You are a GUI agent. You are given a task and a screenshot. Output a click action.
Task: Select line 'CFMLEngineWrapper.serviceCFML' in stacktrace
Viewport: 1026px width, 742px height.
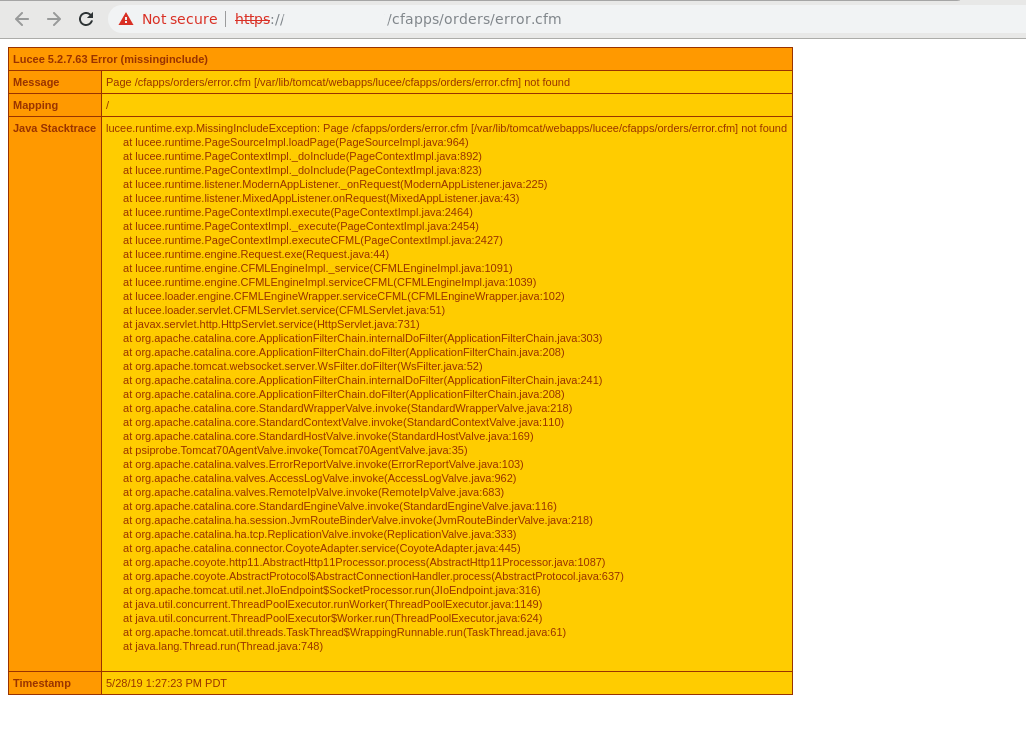pyautogui.click(x=344, y=296)
